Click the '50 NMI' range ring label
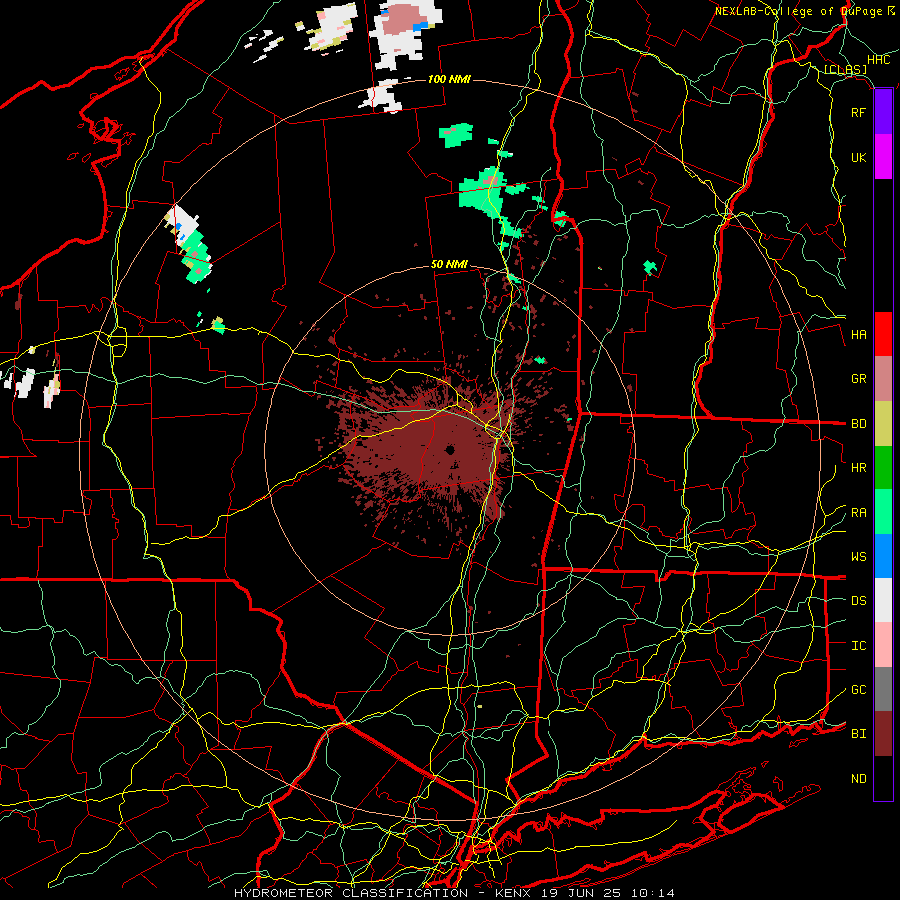This screenshot has height=900, width=900. tap(449, 264)
